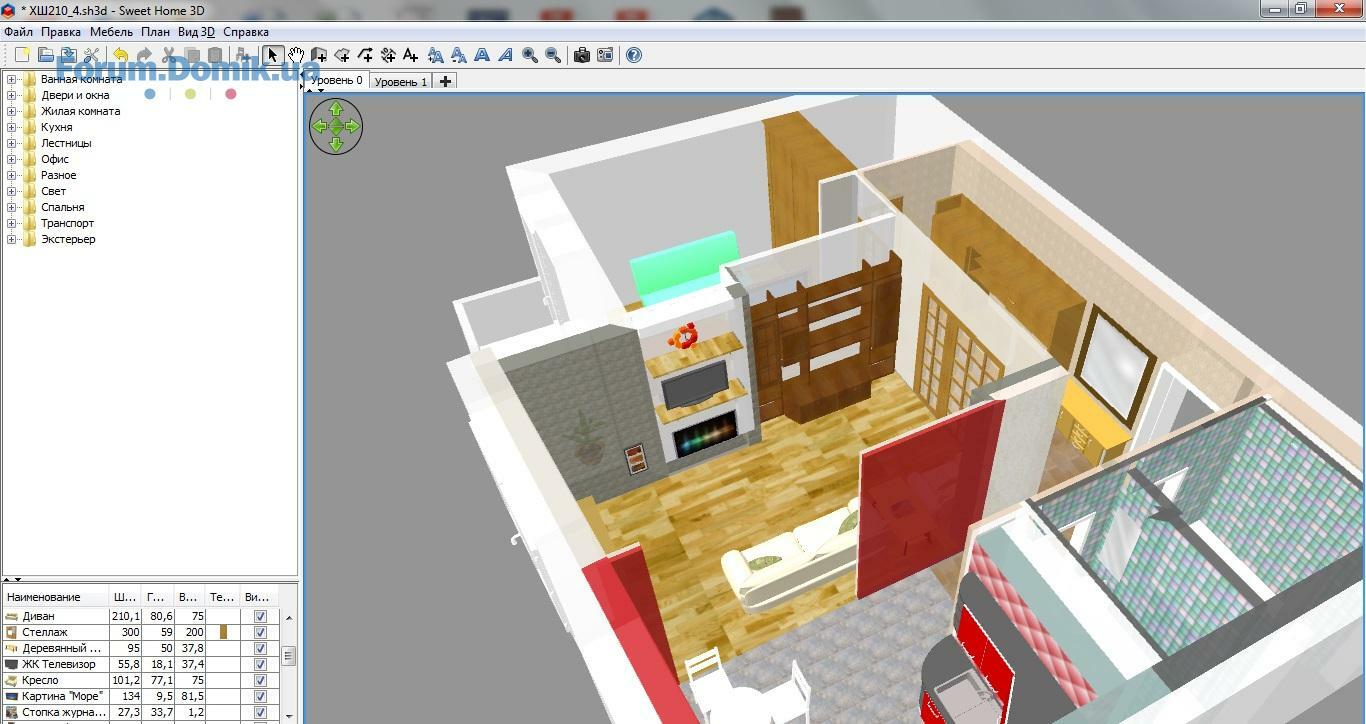The height and width of the screenshot is (724, 1366).
Task: Click the zoom in magnifier icon
Action: (x=530, y=55)
